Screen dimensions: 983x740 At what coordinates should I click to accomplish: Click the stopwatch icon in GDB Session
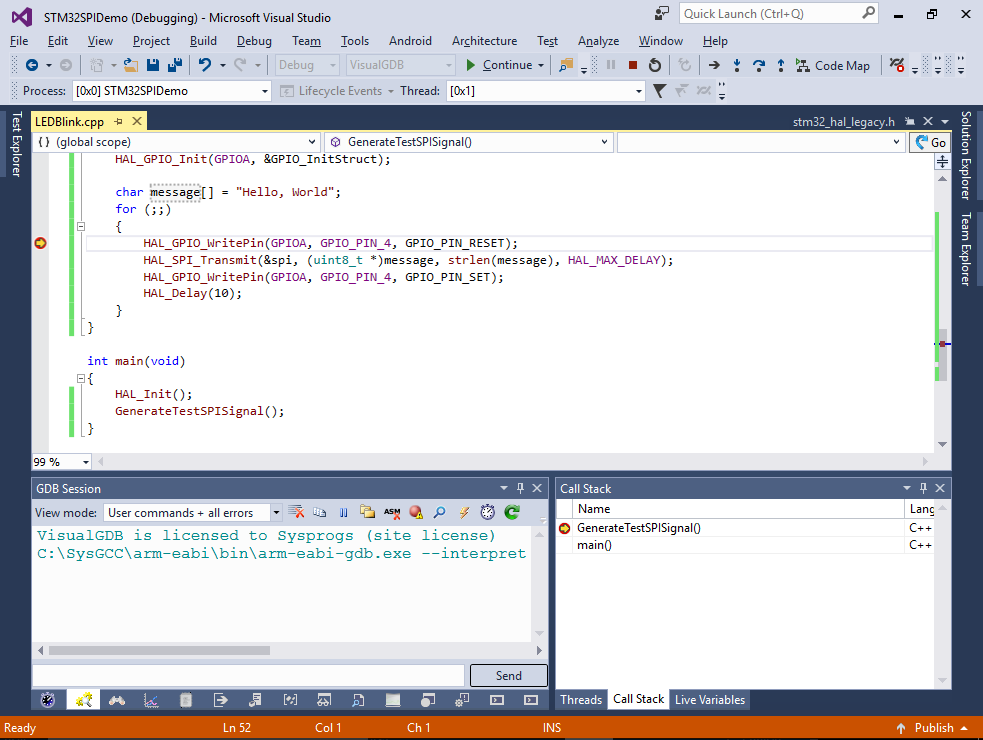[487, 513]
